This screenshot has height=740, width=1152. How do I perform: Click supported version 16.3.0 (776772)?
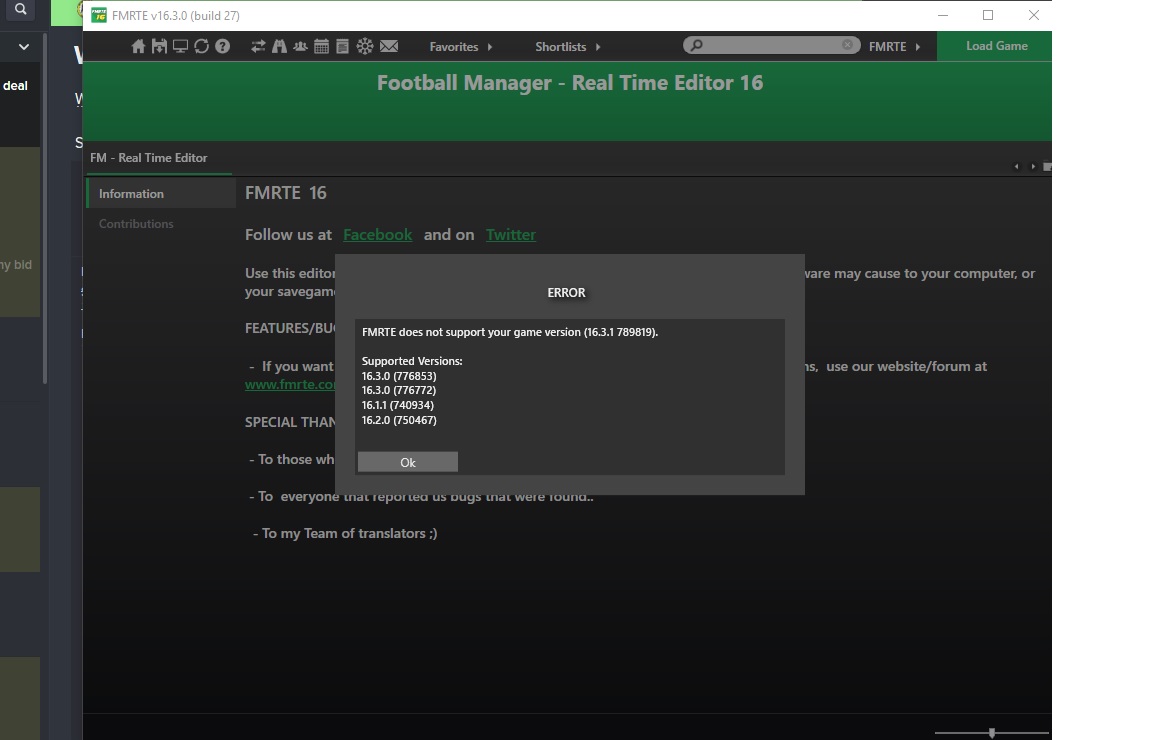point(399,391)
